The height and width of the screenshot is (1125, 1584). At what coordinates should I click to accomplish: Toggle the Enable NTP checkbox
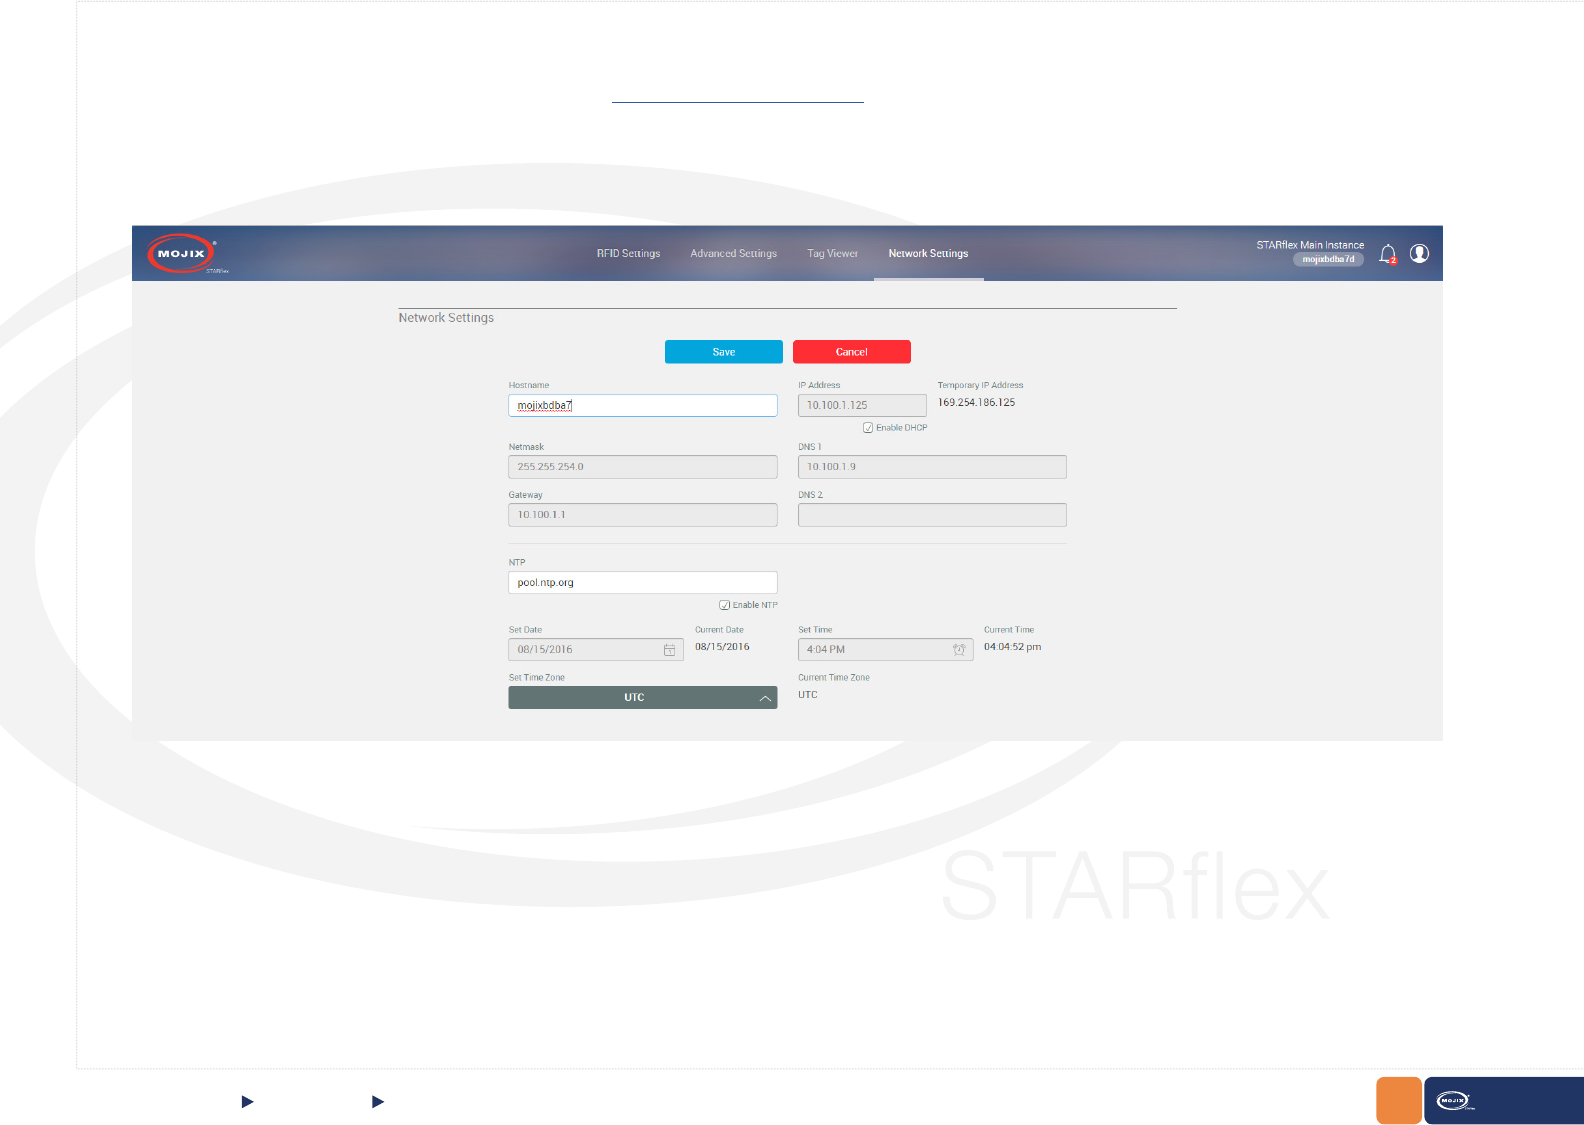pos(724,605)
